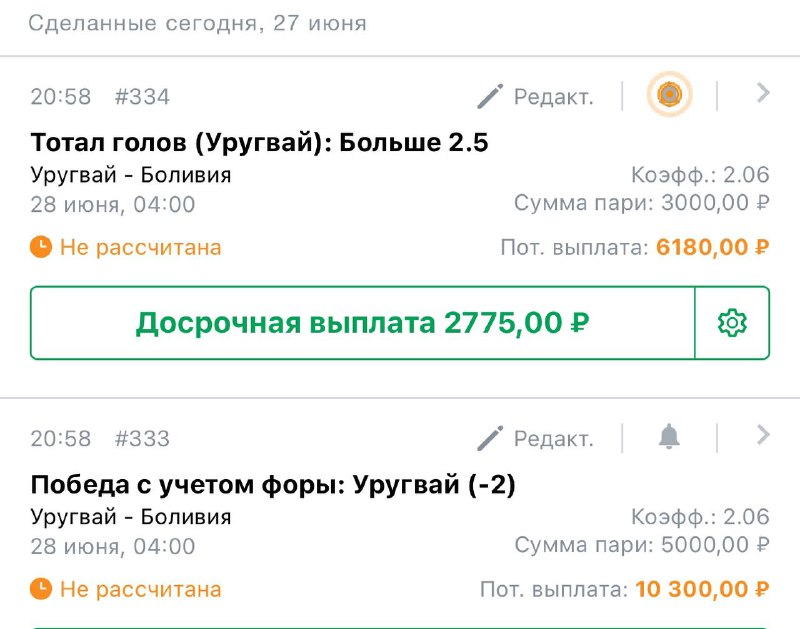Click the orange clock icon on bet #334
The height and width of the screenshot is (629, 800).
pyautogui.click(x=41, y=246)
